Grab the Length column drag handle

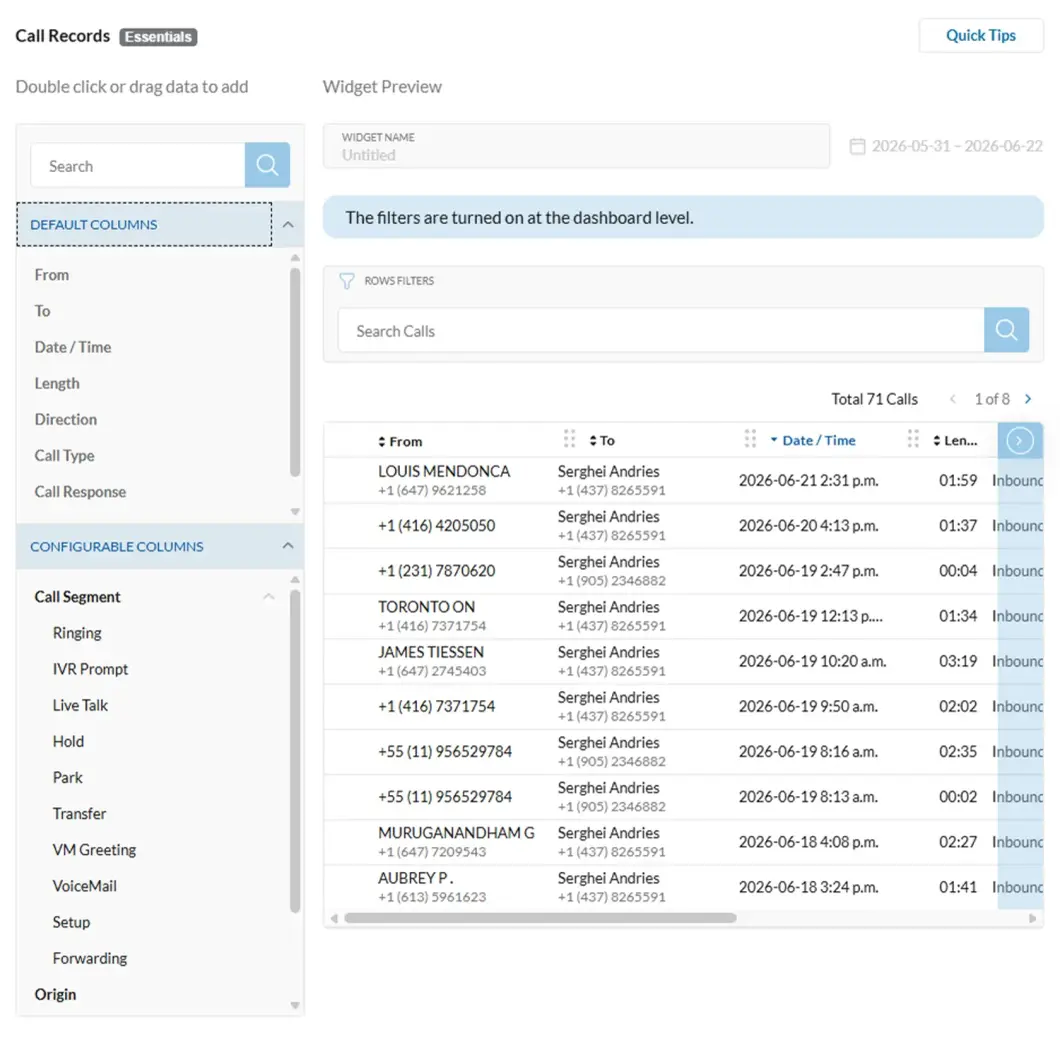[x=912, y=439]
